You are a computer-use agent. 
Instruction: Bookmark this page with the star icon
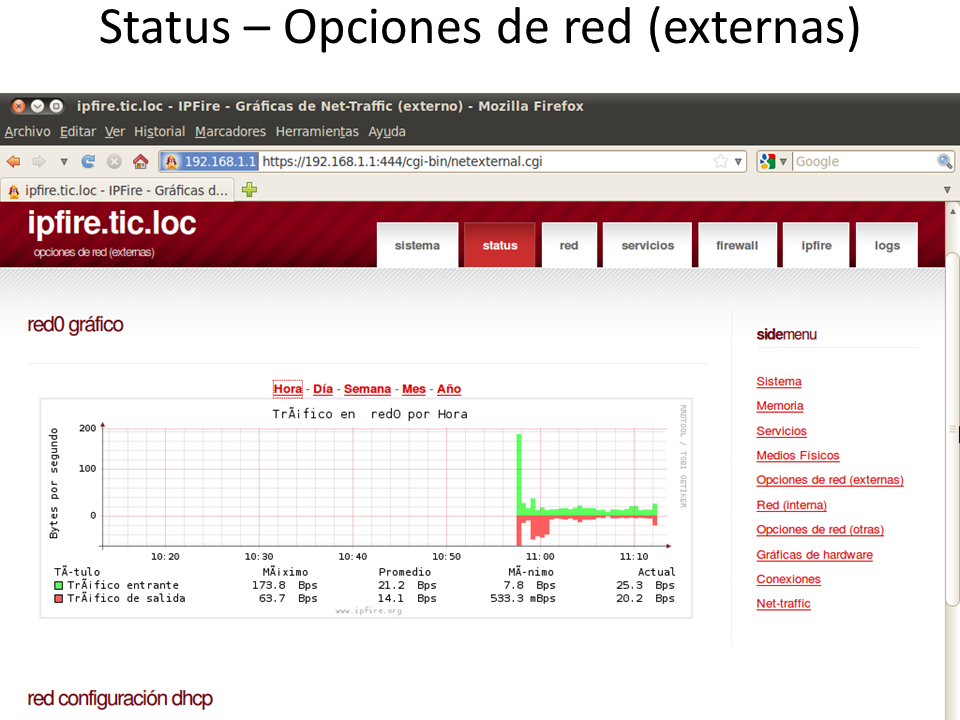pos(720,161)
